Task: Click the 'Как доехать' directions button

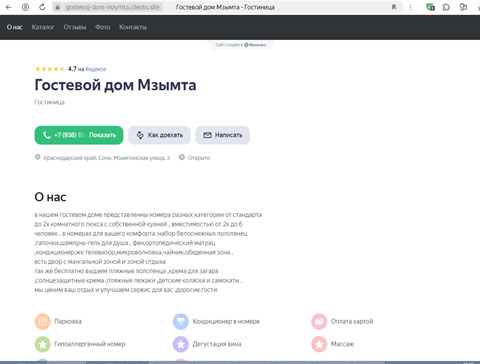Action: [159, 135]
